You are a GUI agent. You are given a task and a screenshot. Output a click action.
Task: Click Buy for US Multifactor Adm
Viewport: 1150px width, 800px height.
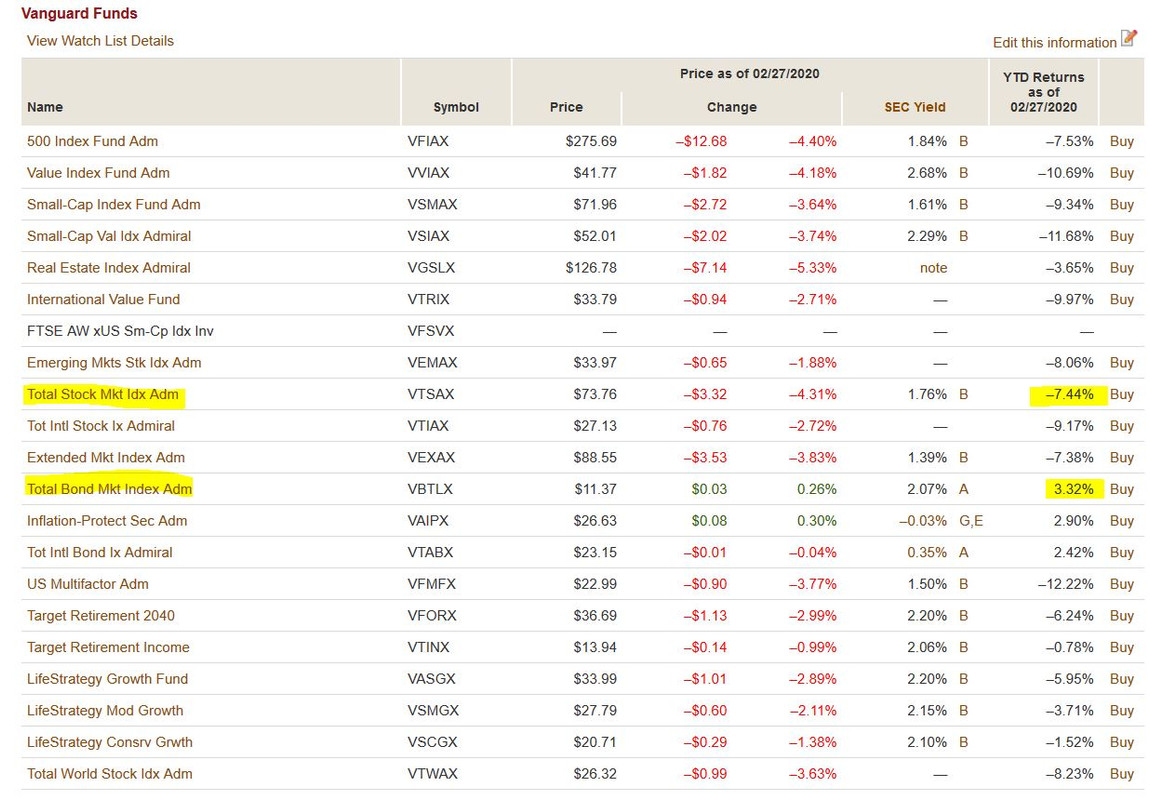[1121, 583]
